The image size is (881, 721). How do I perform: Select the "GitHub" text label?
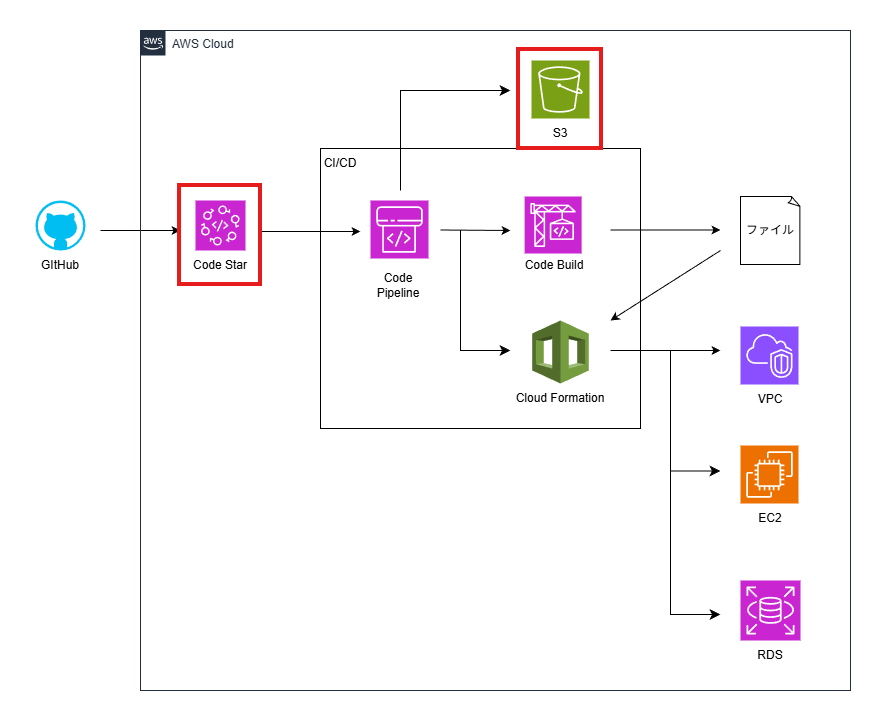click(x=61, y=268)
